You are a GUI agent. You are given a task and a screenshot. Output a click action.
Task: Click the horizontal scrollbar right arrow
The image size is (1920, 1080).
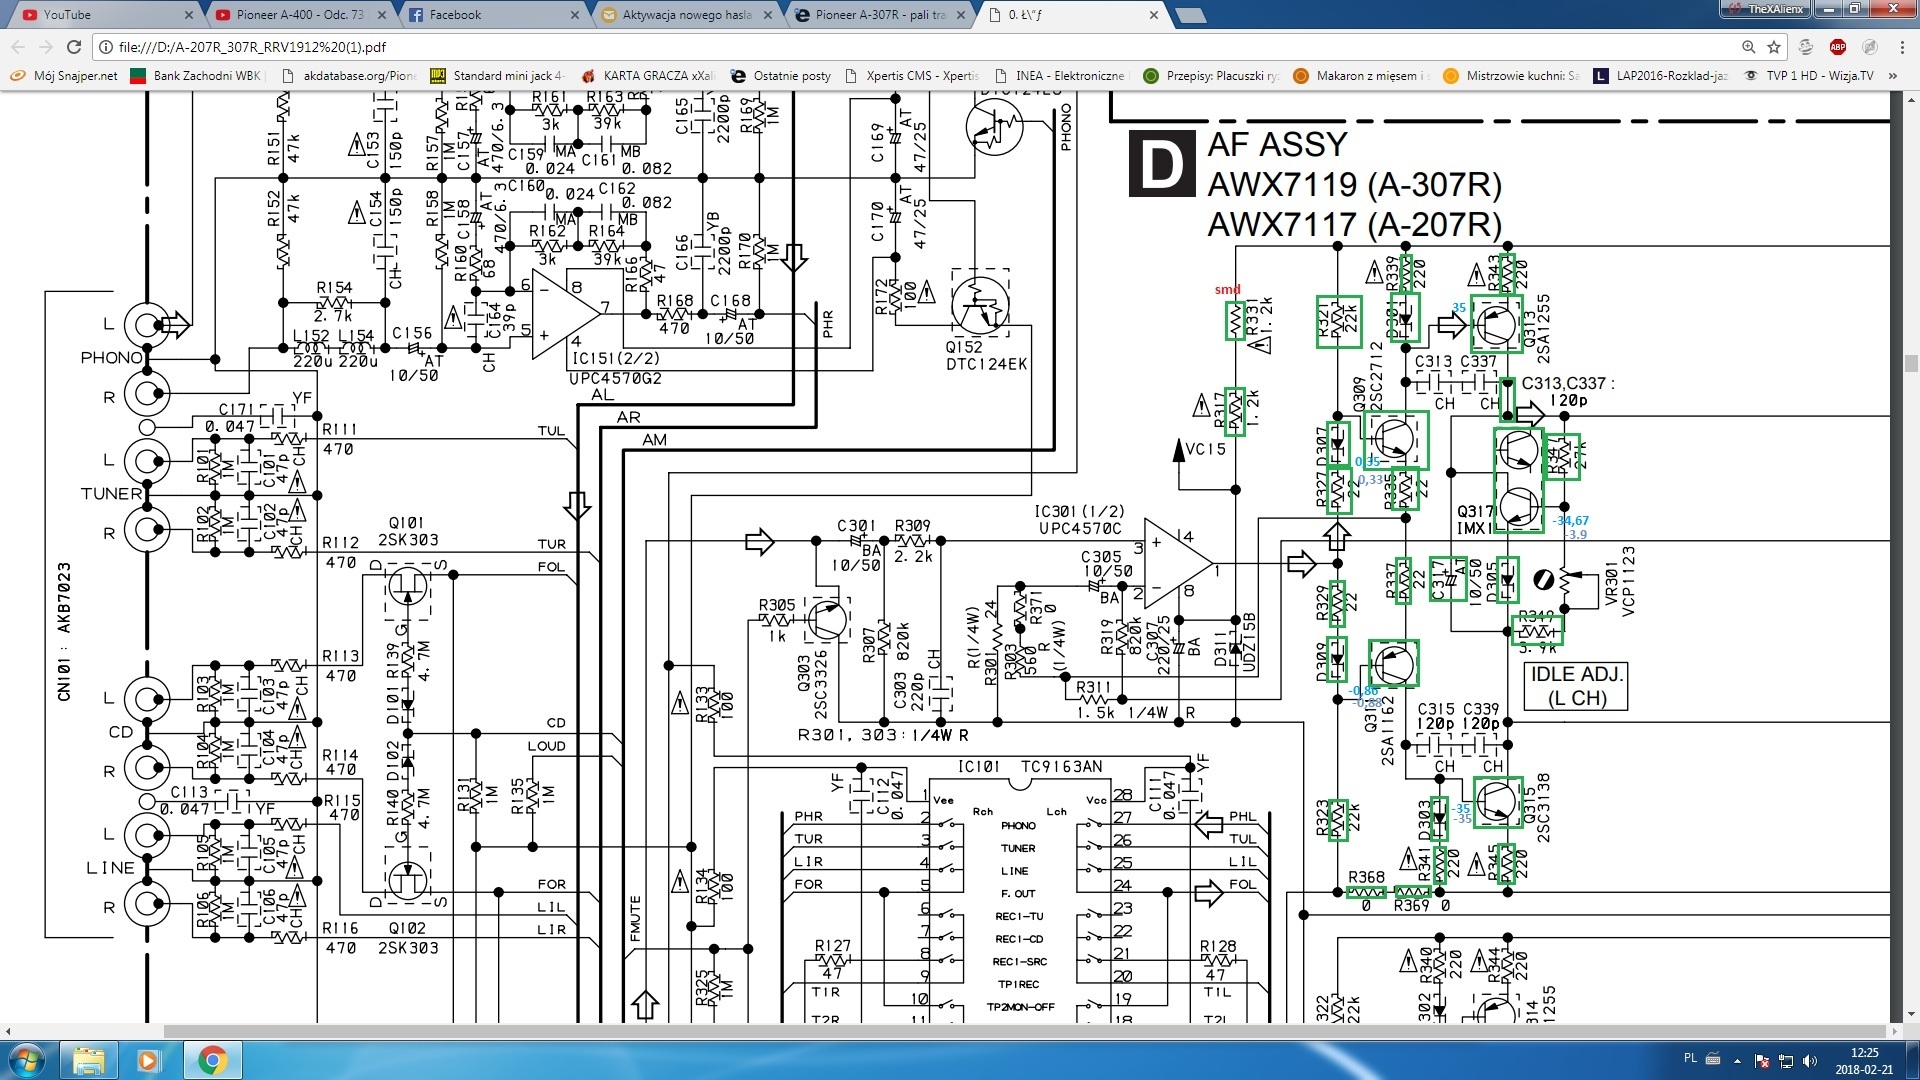(1895, 1030)
